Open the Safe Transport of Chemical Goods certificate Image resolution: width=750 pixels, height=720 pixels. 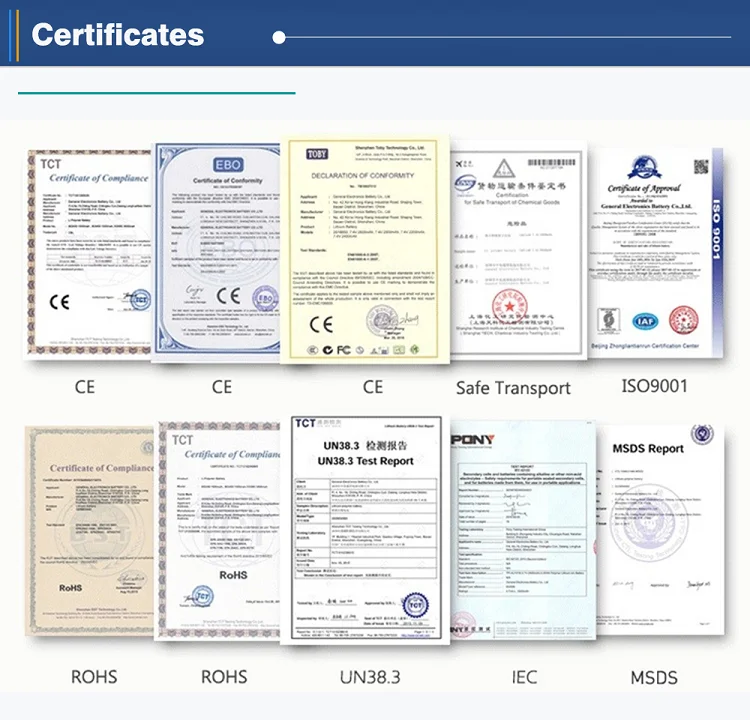[x=517, y=249]
